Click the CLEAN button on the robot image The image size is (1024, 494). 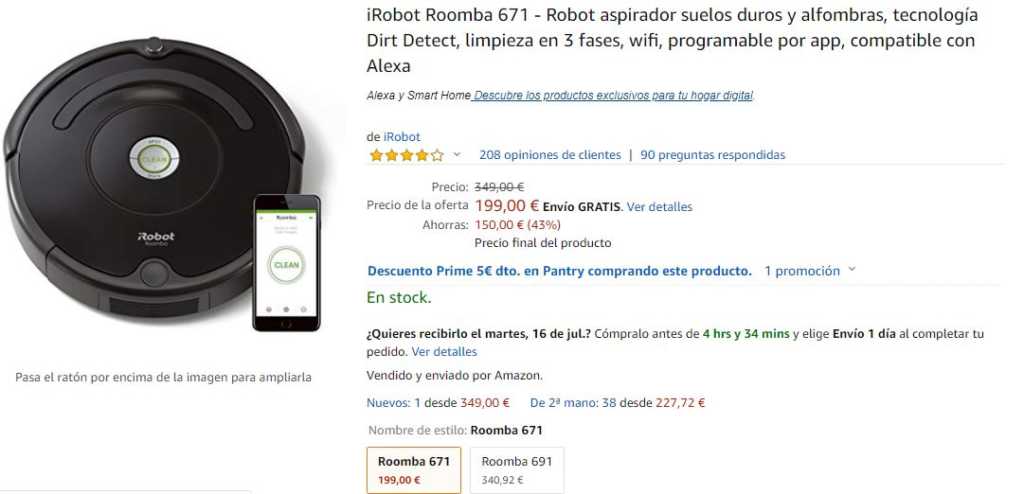pos(154,159)
